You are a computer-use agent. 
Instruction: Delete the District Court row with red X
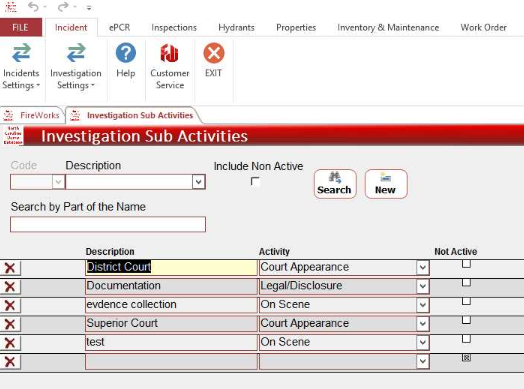point(10,268)
